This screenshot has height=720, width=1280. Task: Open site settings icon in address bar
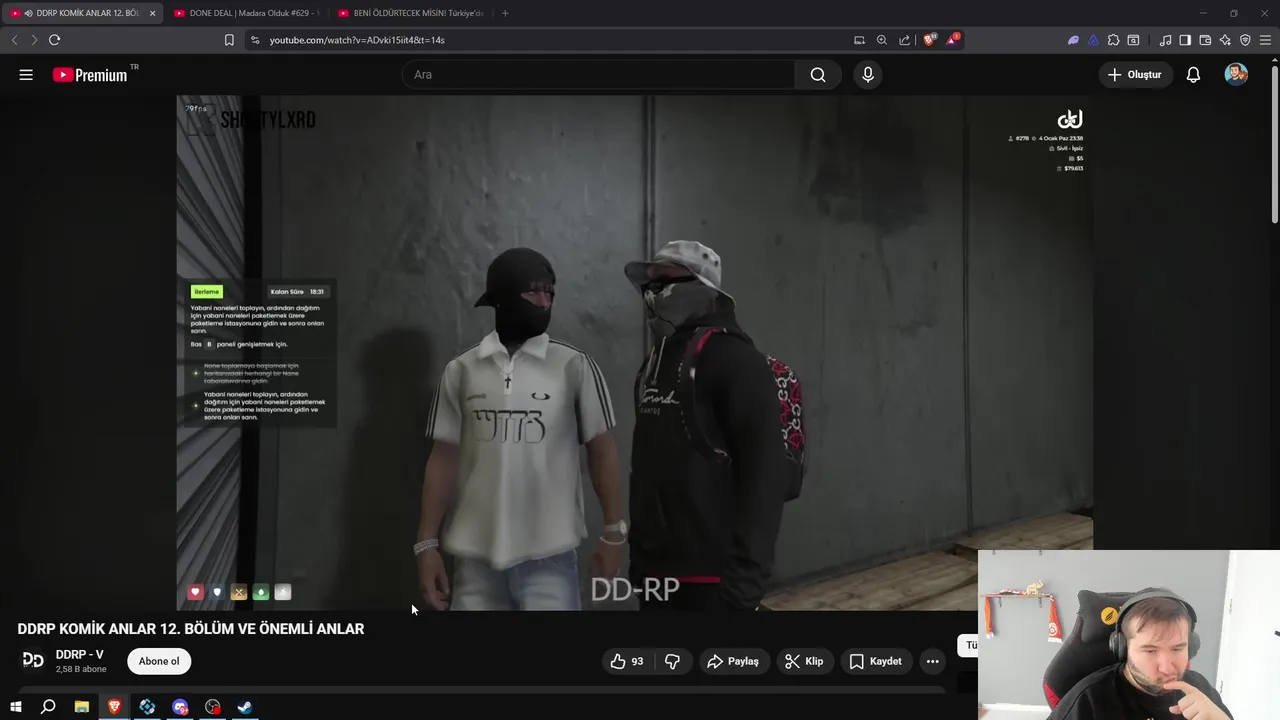[255, 40]
